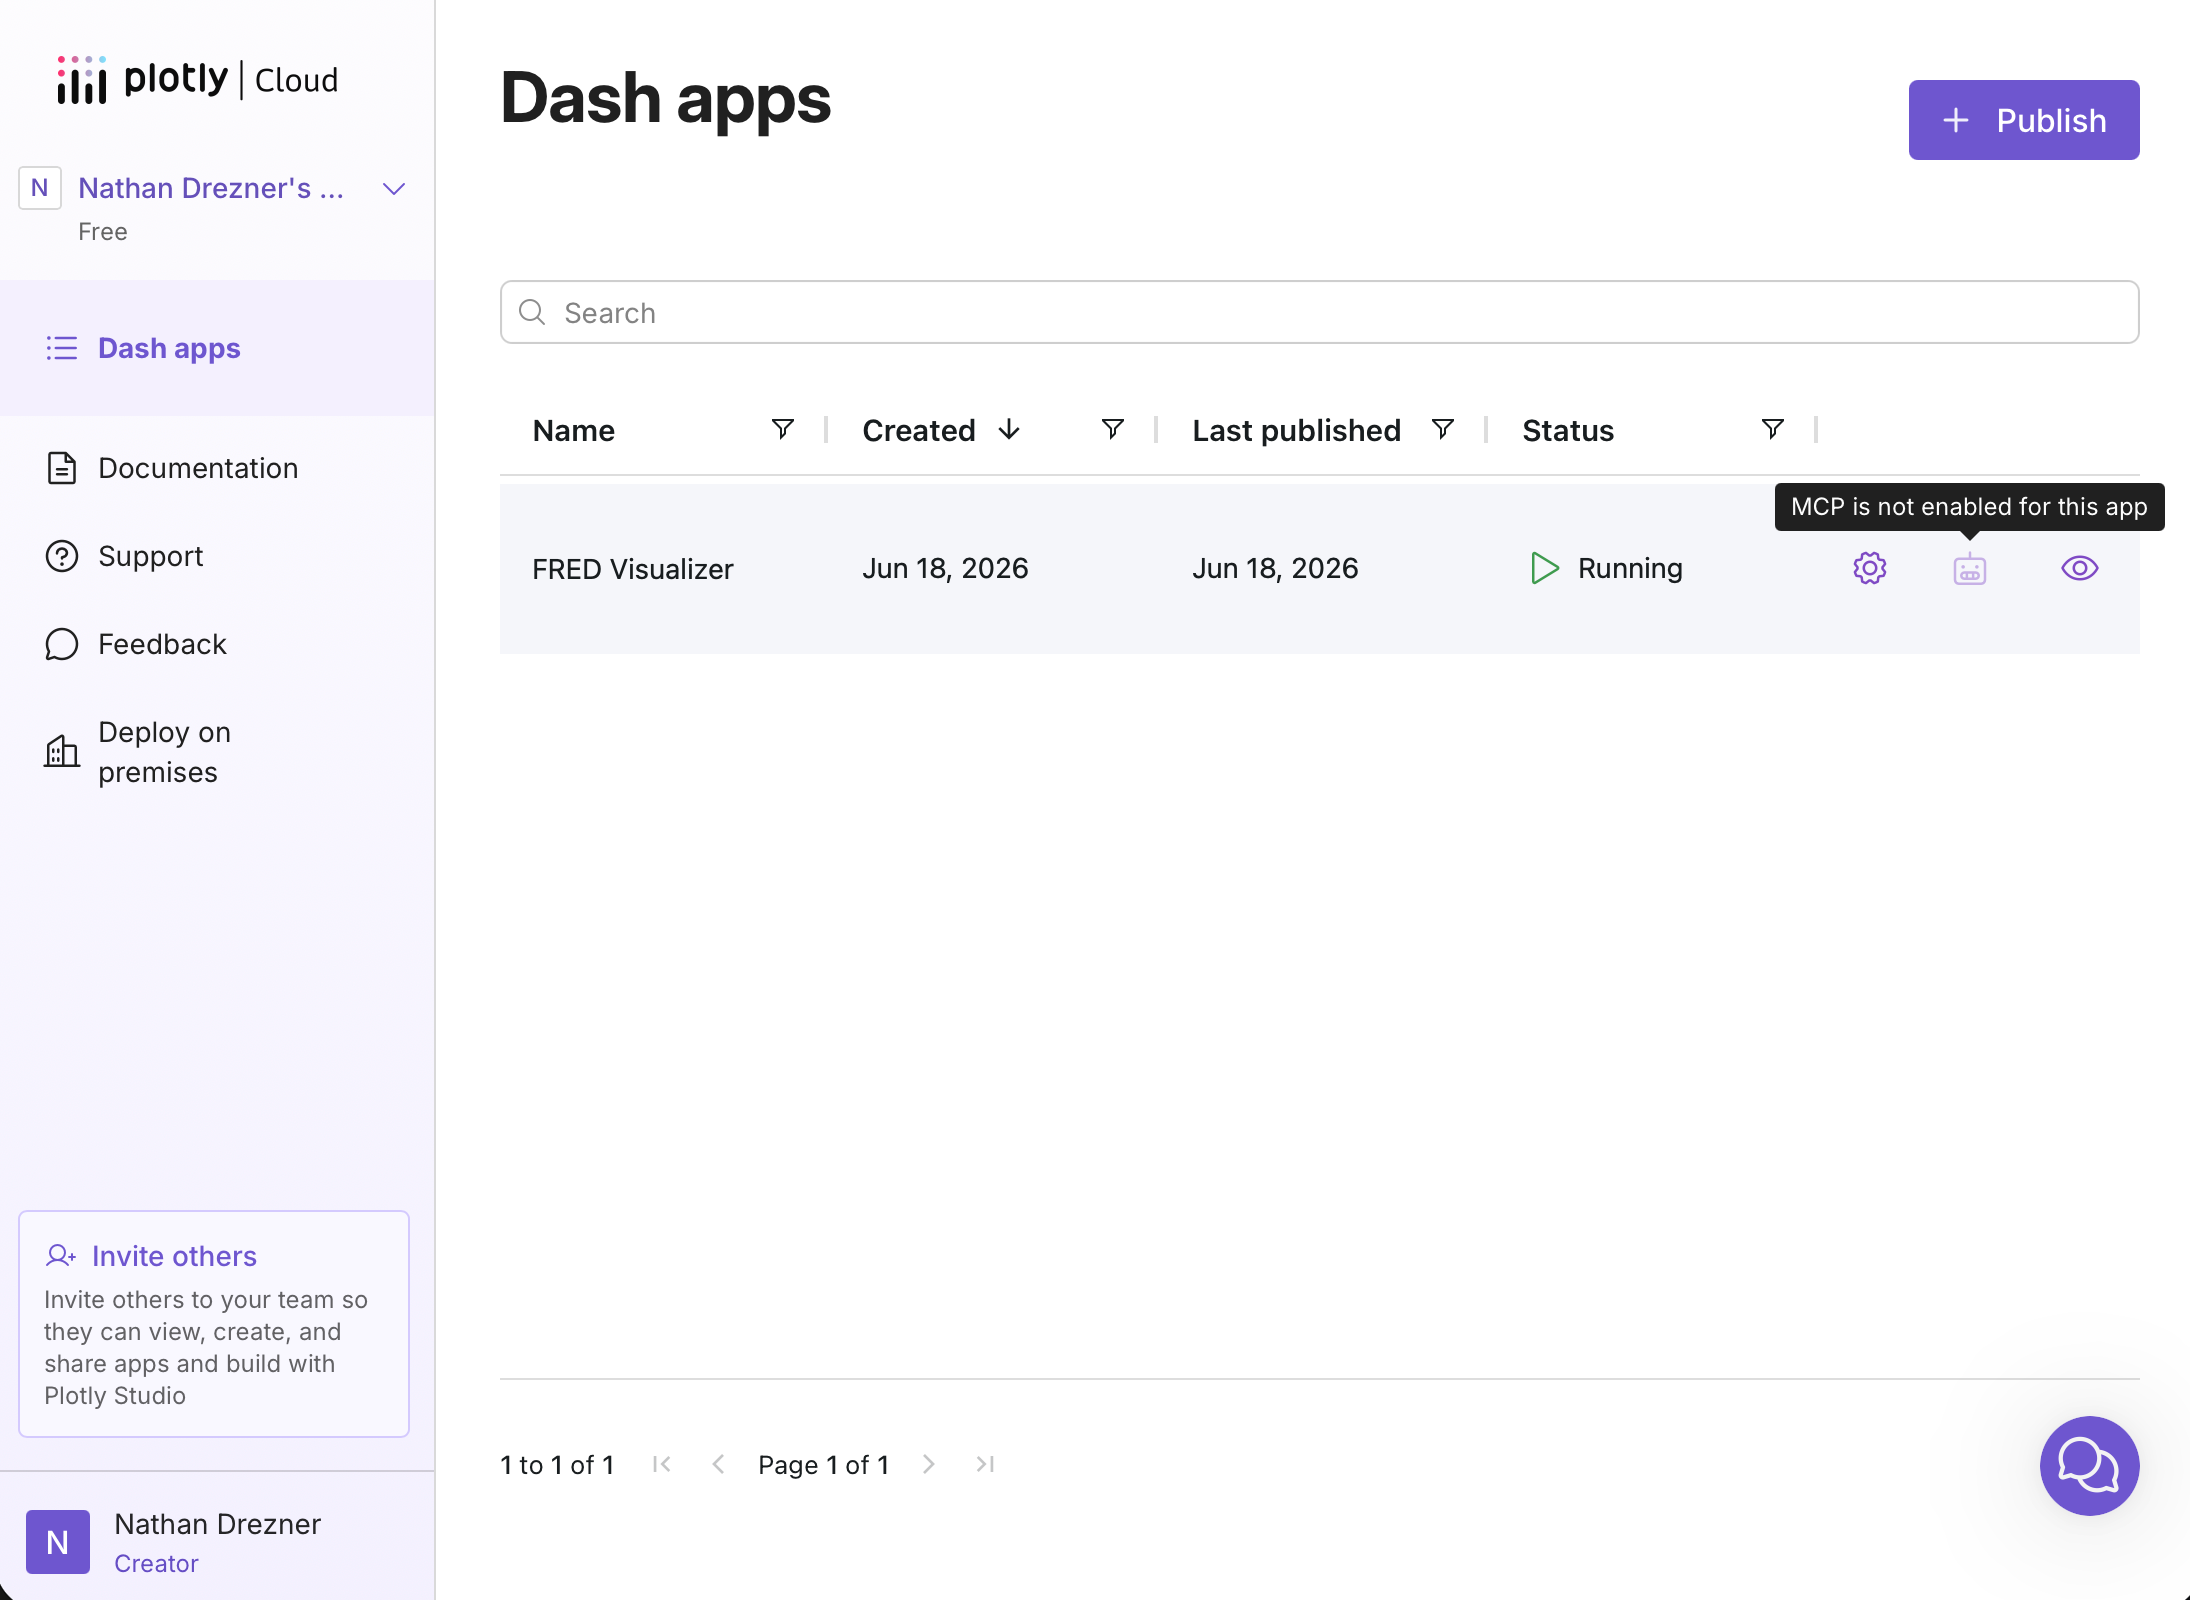Click the search magnifier icon
This screenshot has height=1600, width=2190.
pyautogui.click(x=532, y=312)
